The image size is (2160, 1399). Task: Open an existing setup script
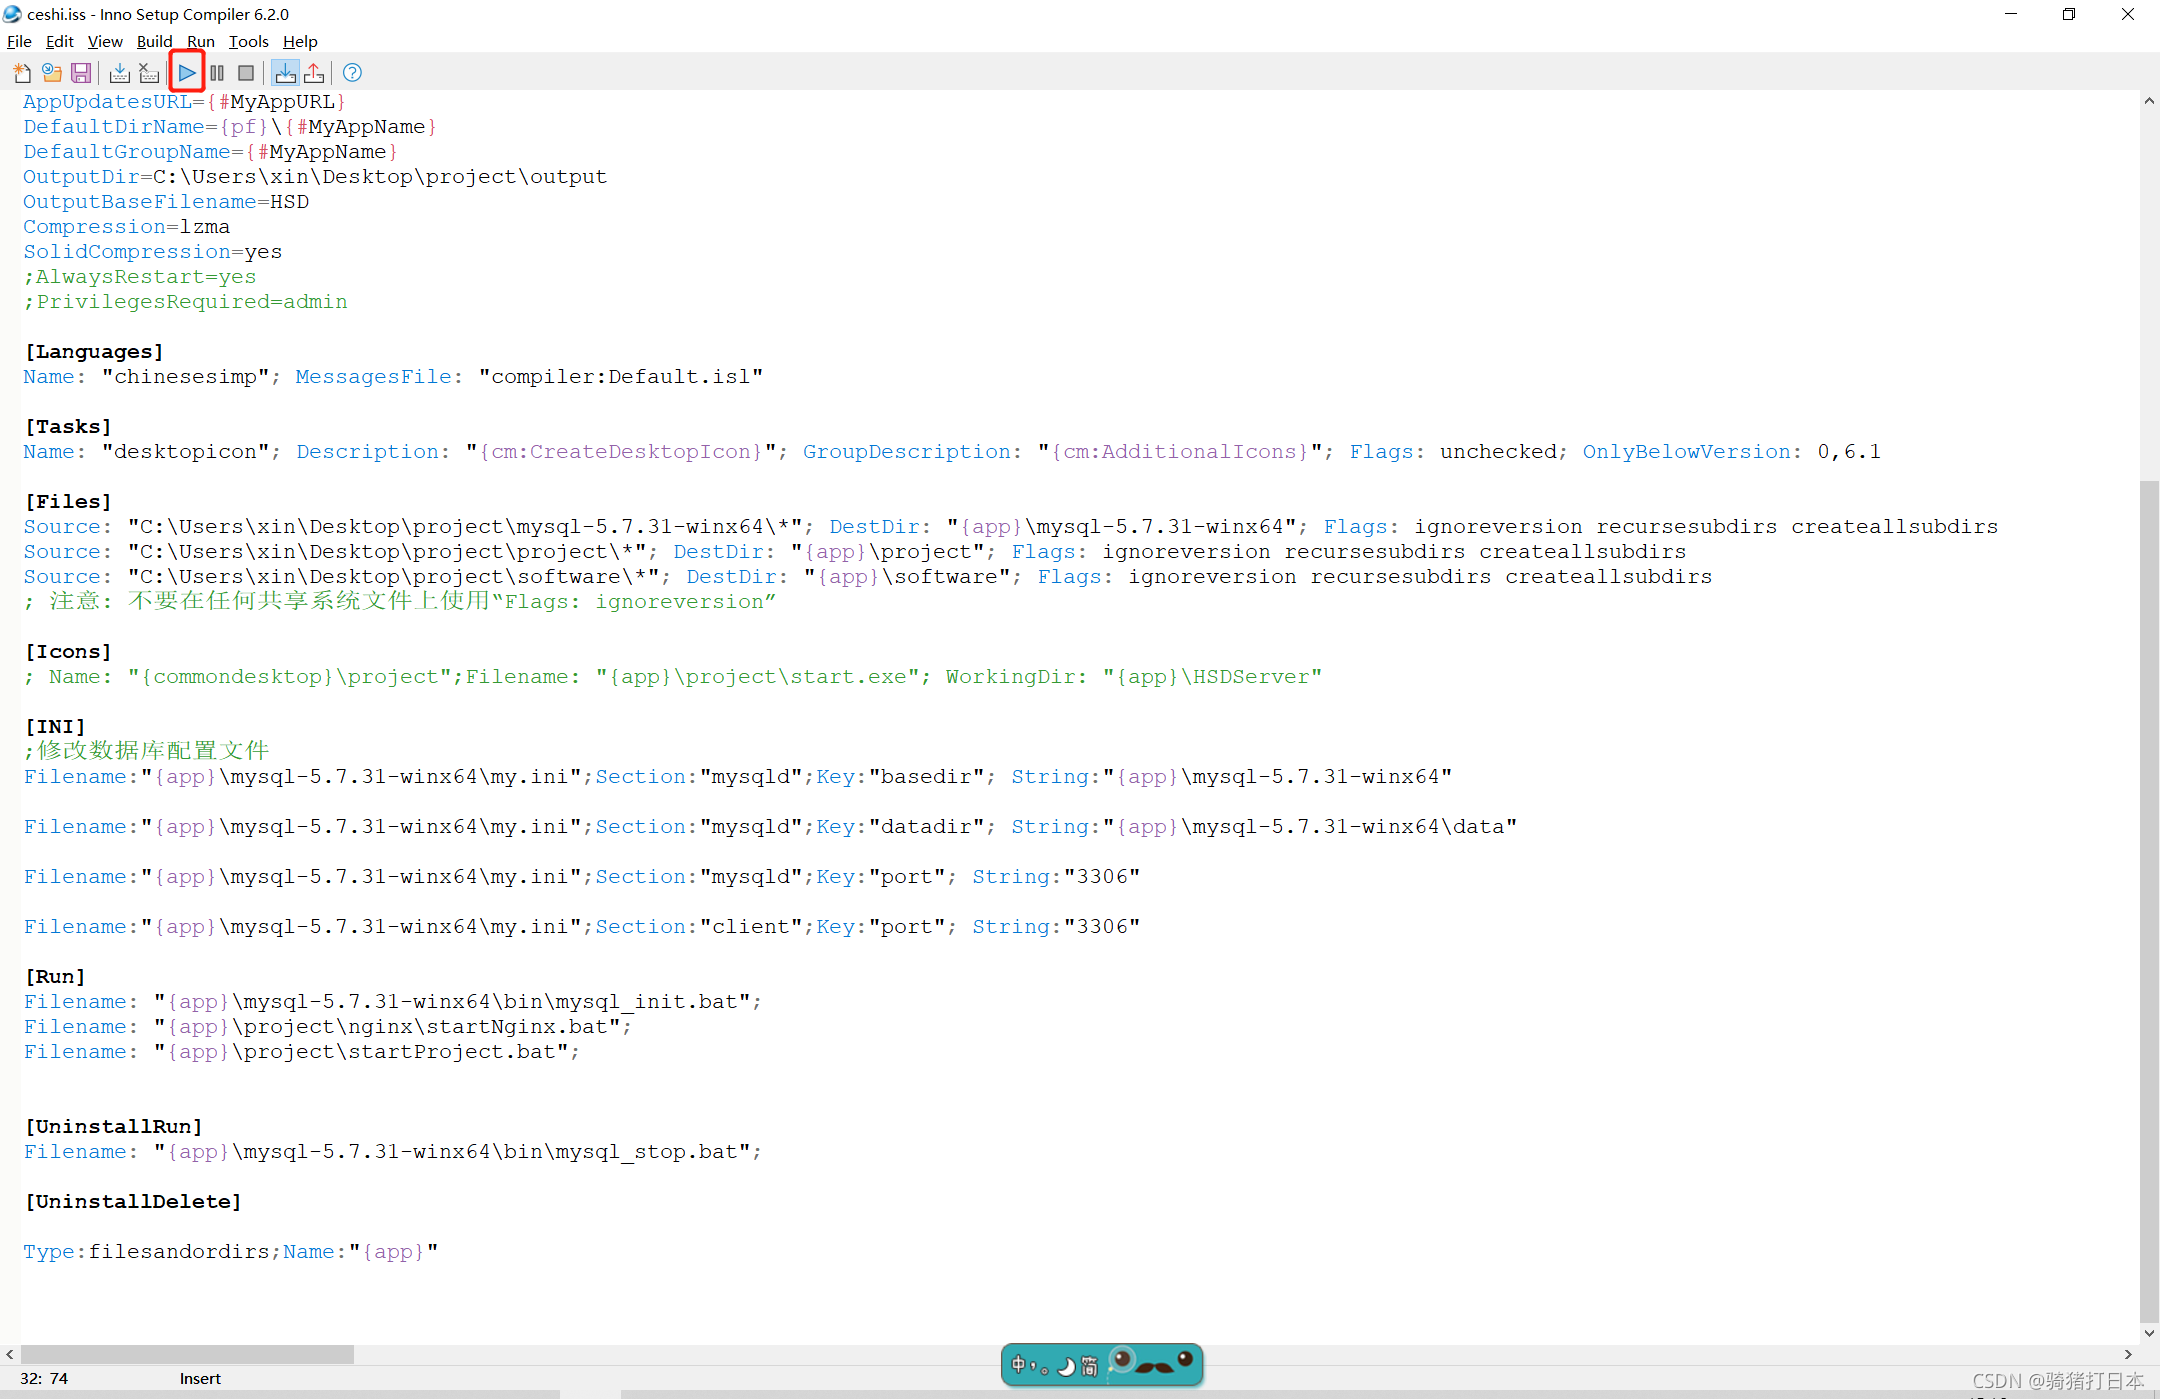pyautogui.click(x=51, y=72)
